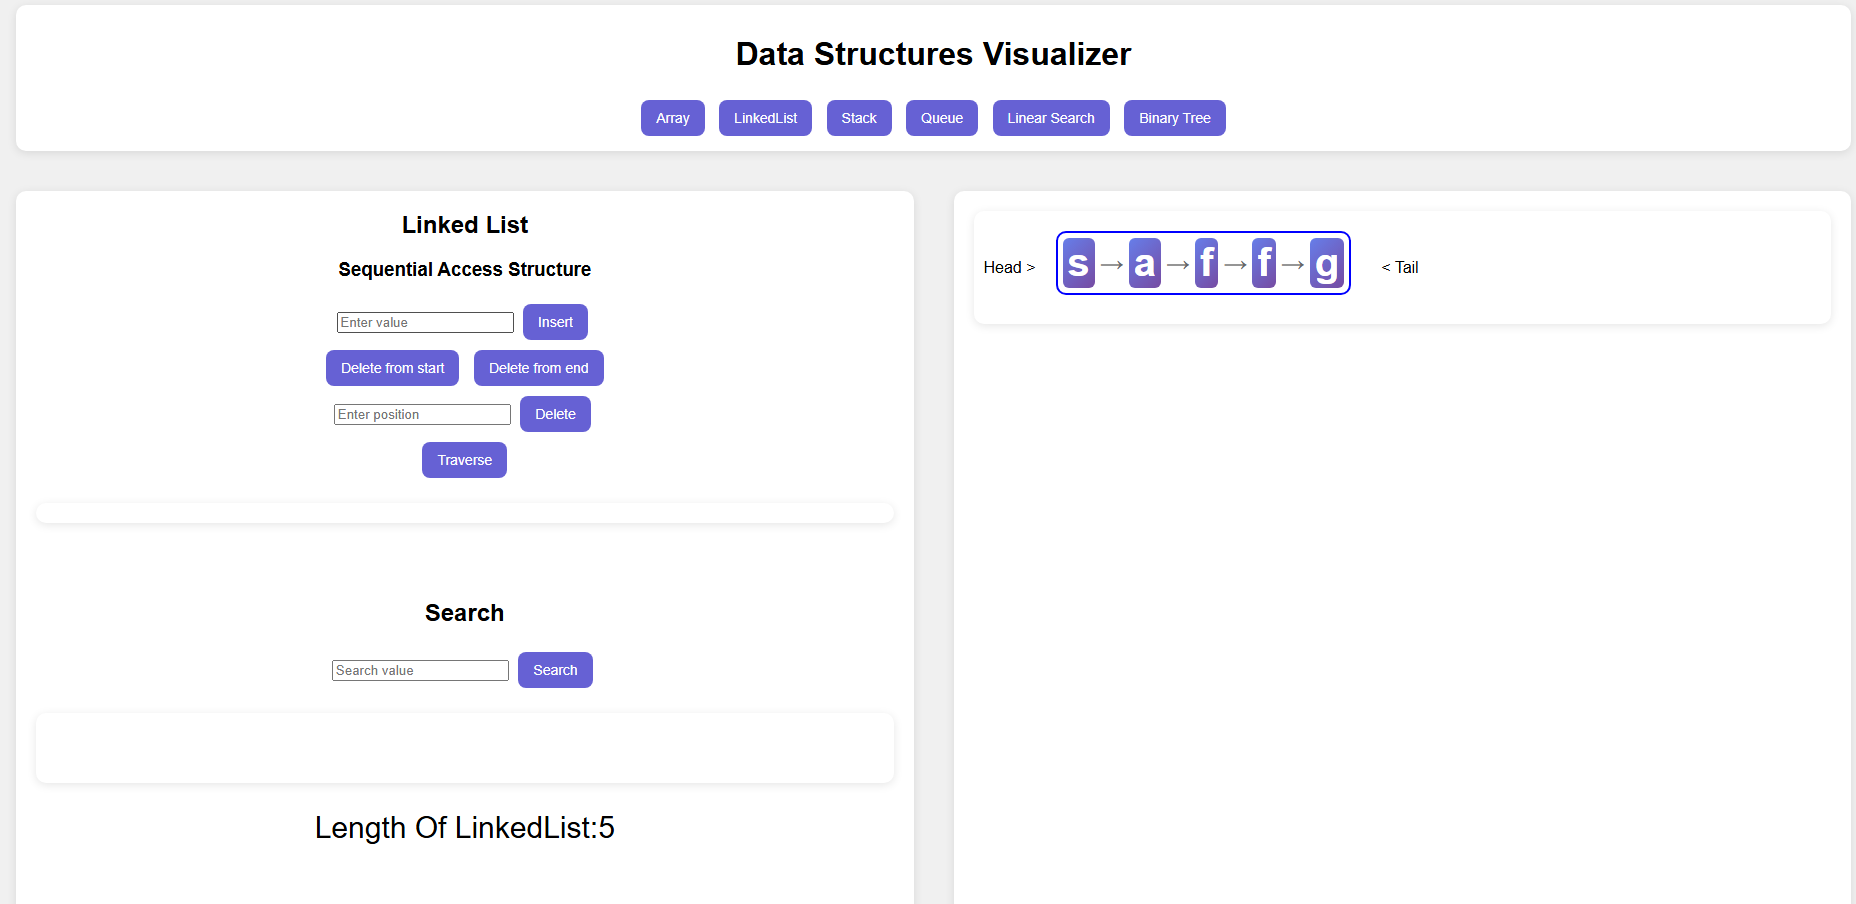Open the Stack visualizer
This screenshot has height=904, width=1856.
tap(858, 118)
